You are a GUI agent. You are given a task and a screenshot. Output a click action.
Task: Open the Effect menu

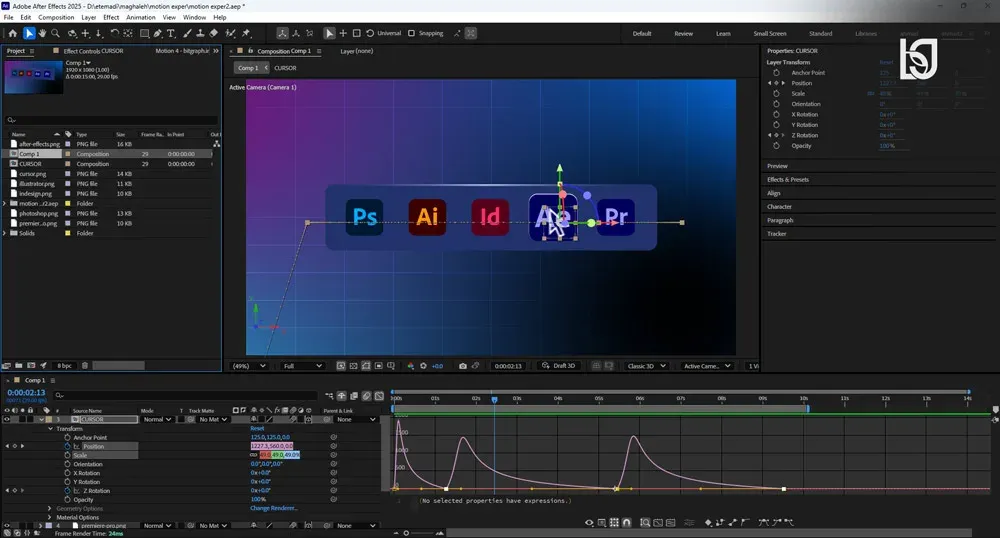coord(111,17)
